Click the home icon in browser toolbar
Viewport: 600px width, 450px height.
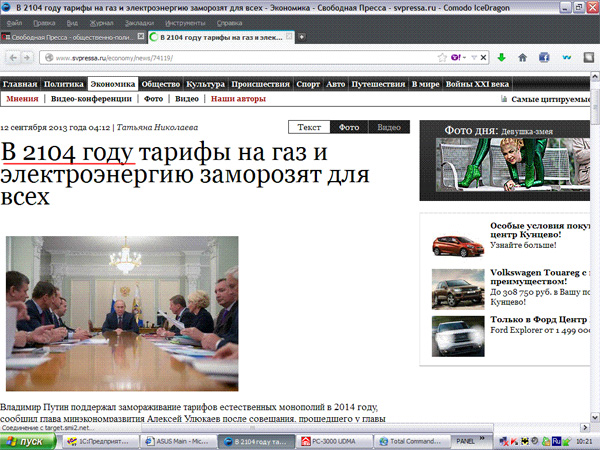click(522, 58)
